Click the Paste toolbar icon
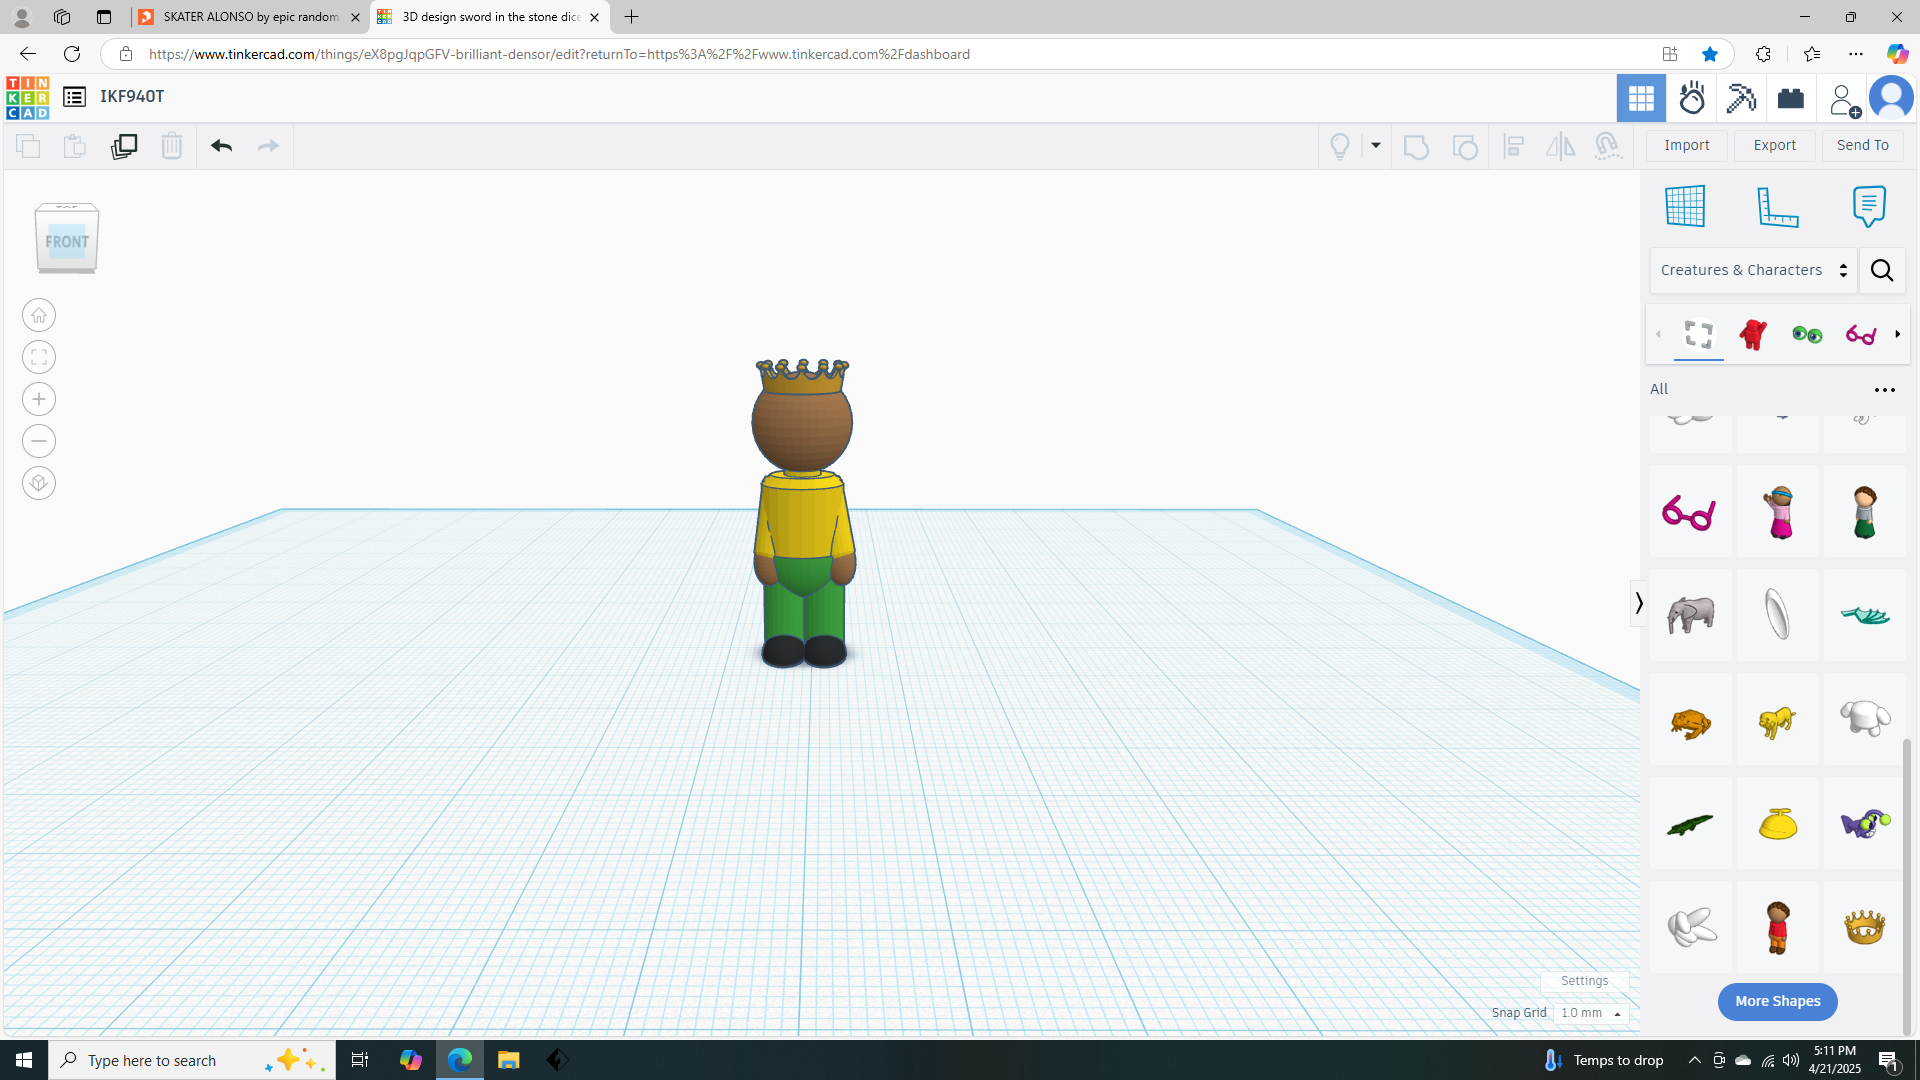 click(75, 146)
